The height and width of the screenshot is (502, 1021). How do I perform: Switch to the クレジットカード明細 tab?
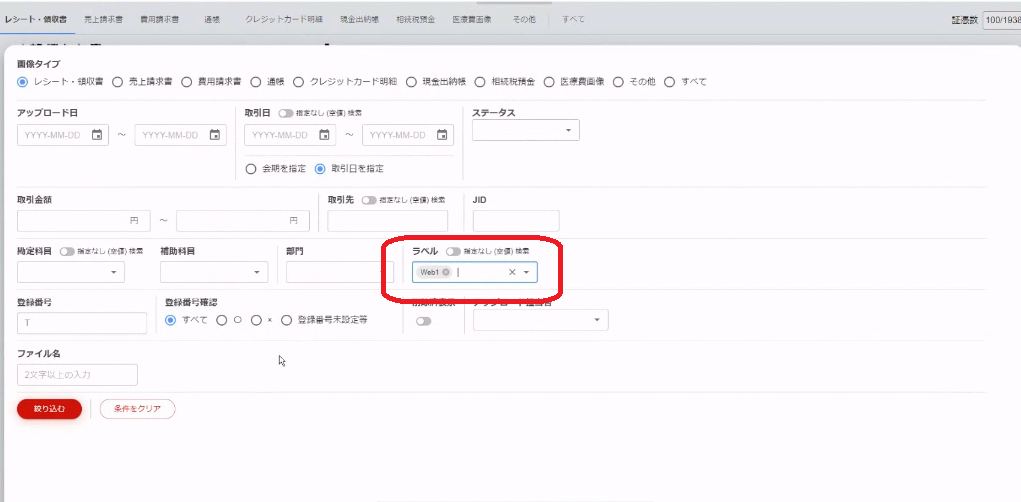click(x=284, y=20)
